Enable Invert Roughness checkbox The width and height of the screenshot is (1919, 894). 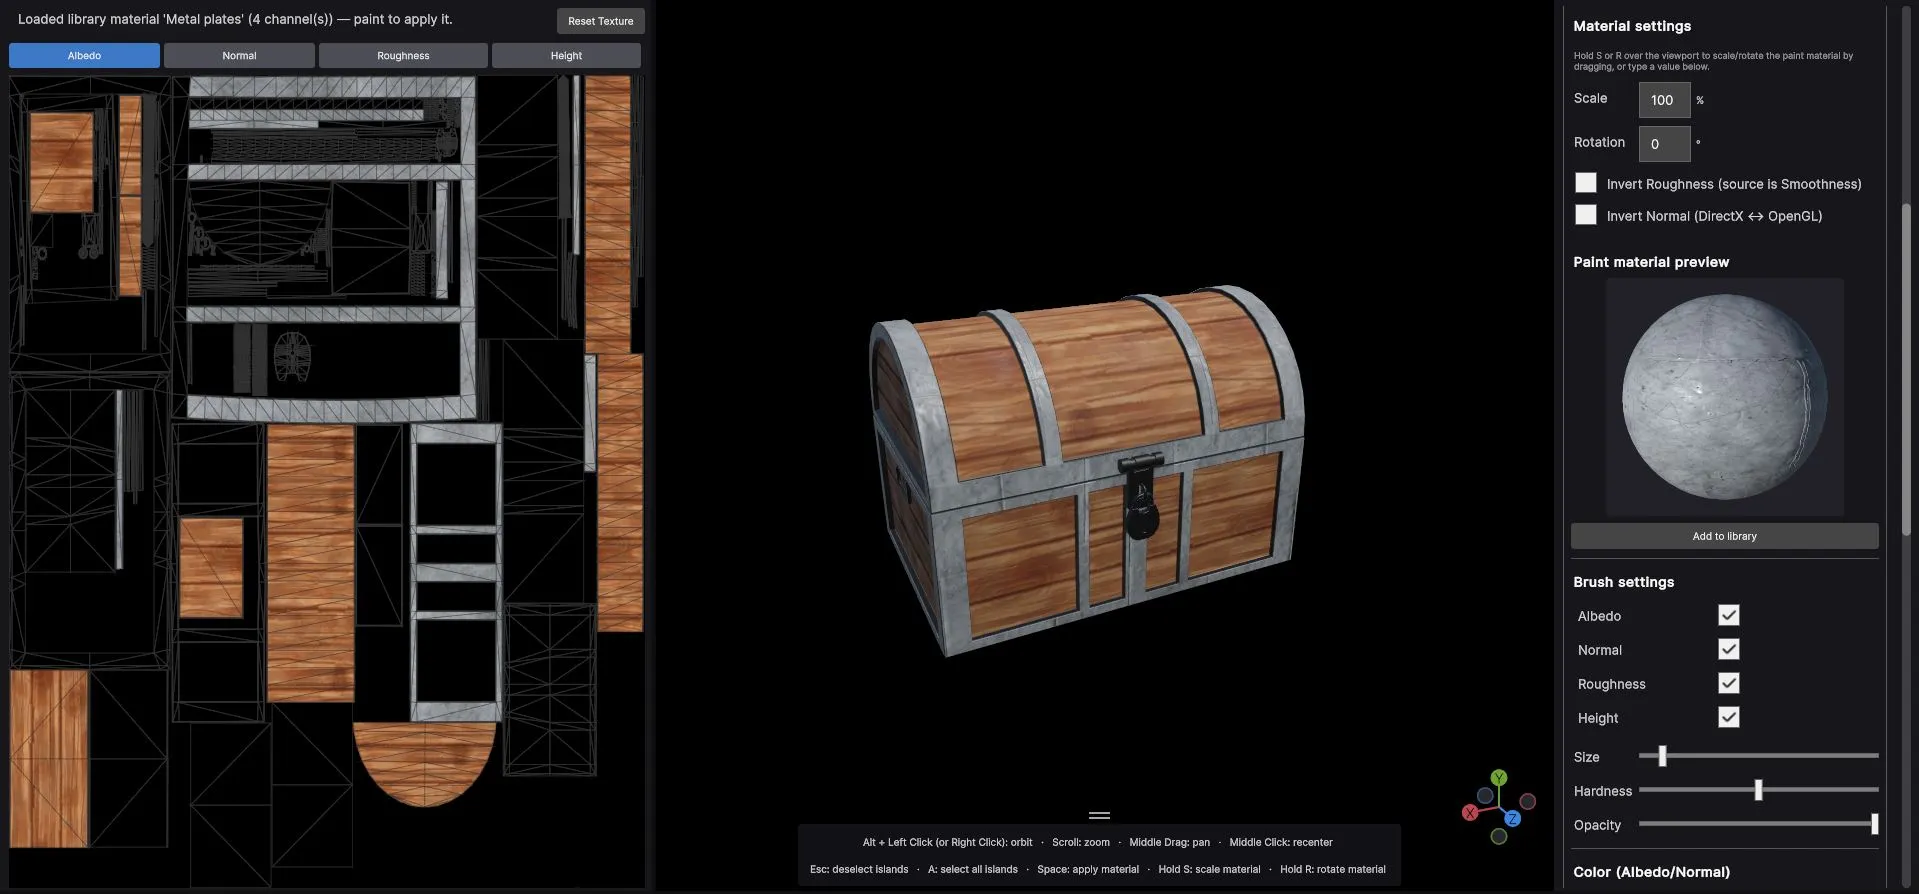pos(1585,183)
